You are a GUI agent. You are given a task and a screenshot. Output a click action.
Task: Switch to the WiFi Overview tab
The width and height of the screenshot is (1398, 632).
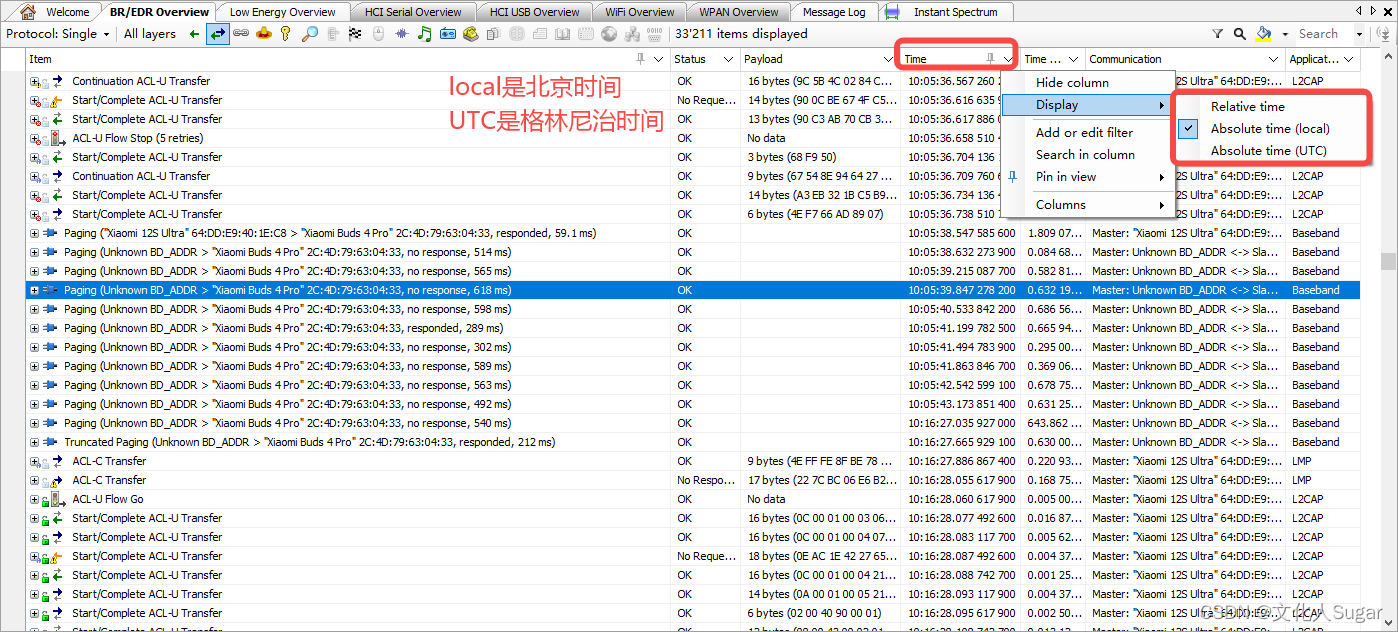point(639,12)
